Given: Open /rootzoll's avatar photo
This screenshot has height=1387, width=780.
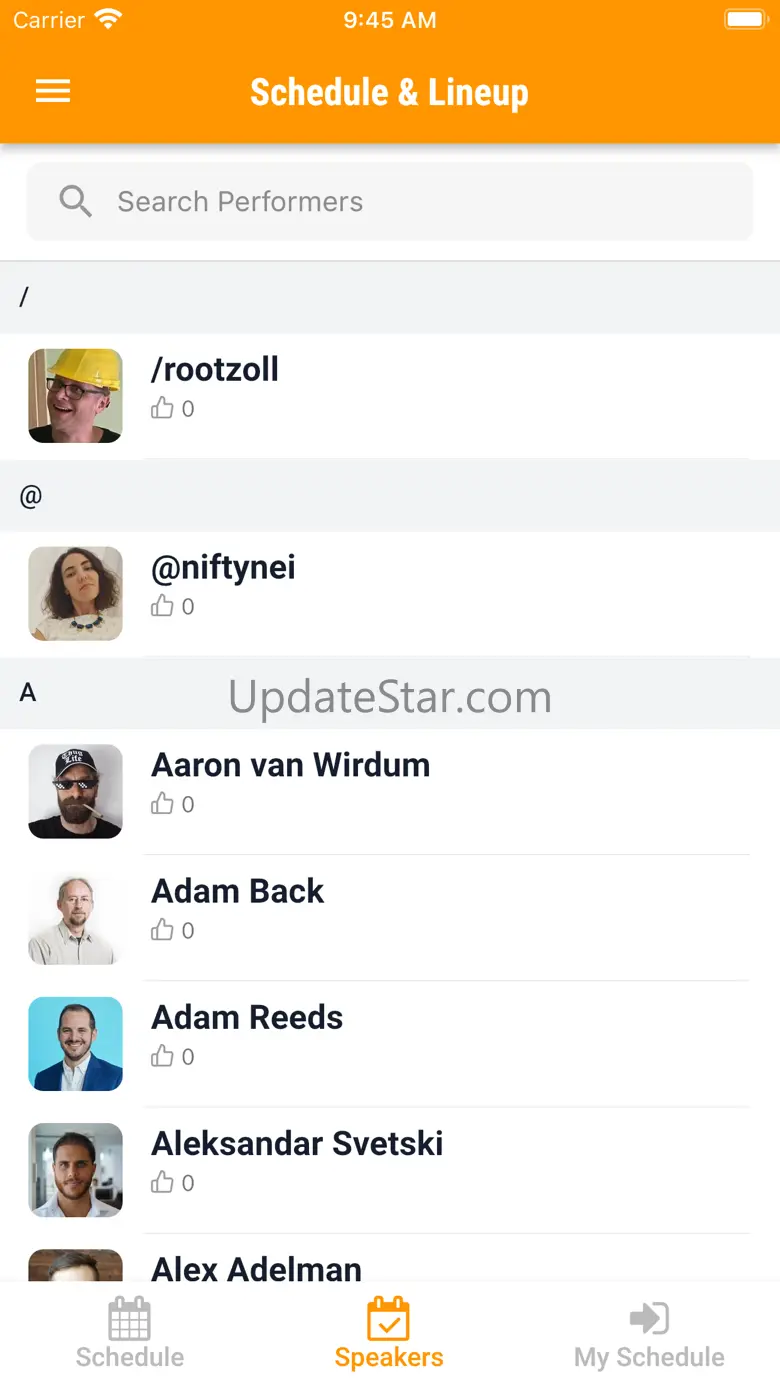Looking at the screenshot, I should (75, 395).
